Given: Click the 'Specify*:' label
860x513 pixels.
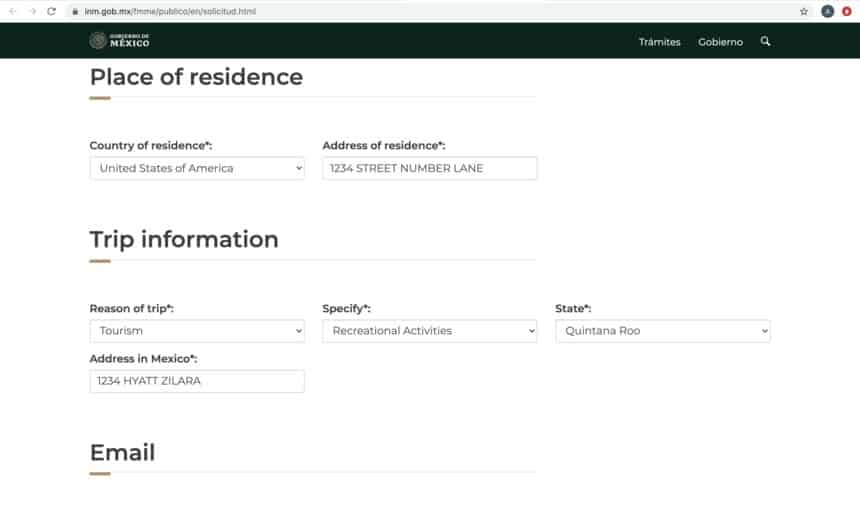Looking at the screenshot, I should [347, 308].
